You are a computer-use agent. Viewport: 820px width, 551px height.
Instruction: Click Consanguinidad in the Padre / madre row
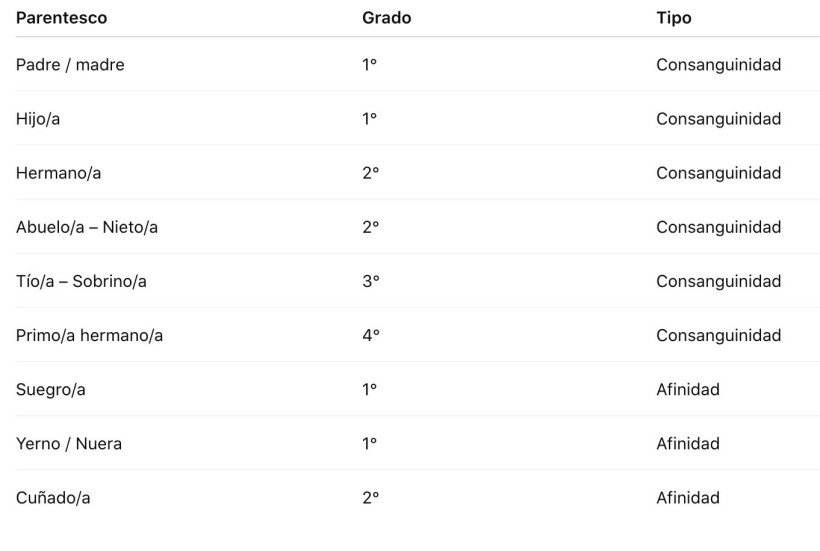(718, 65)
